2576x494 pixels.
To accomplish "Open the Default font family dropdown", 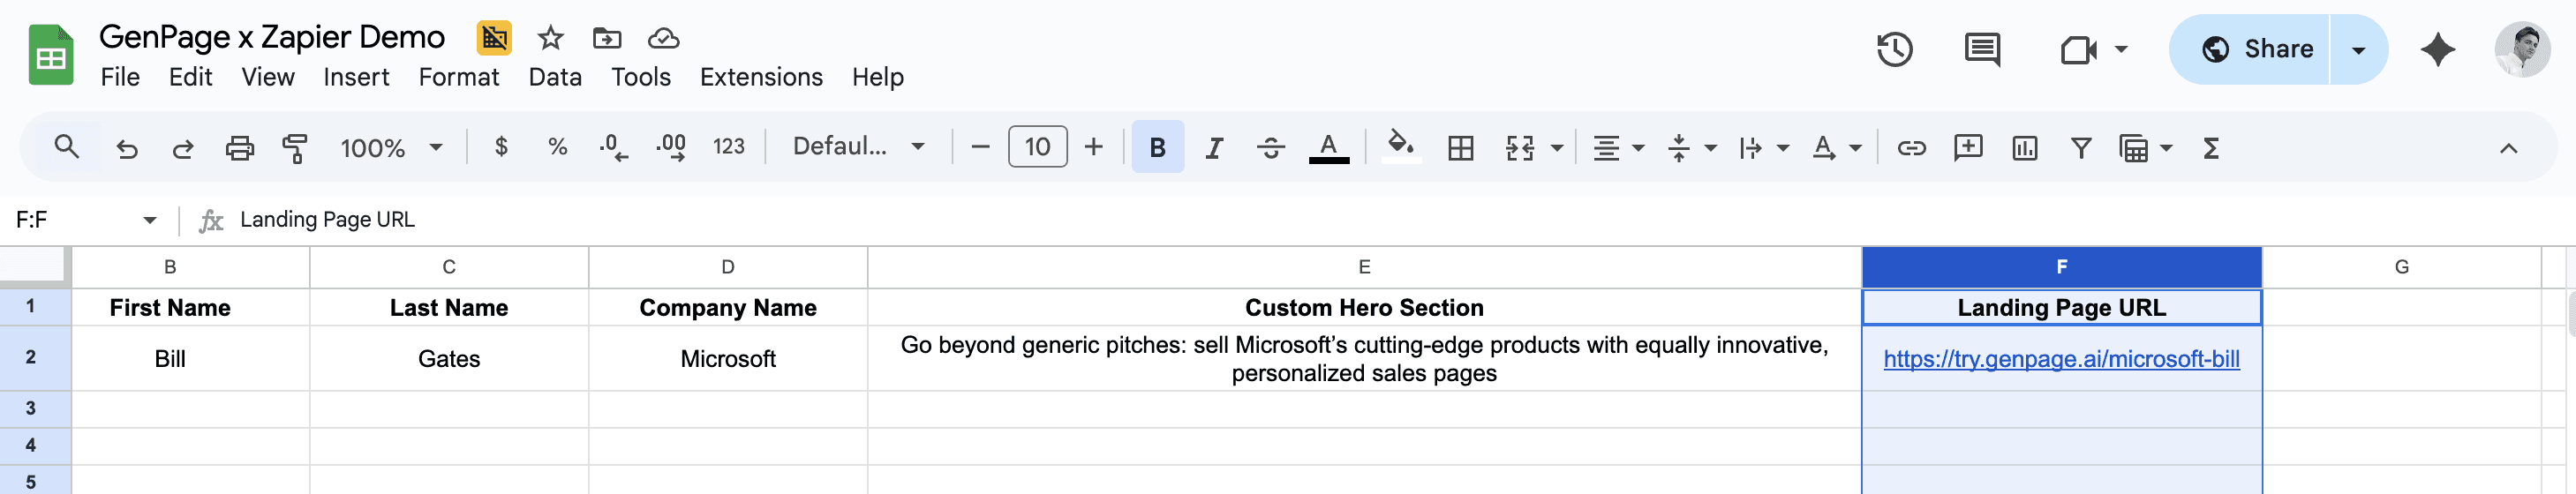I will click(x=857, y=147).
